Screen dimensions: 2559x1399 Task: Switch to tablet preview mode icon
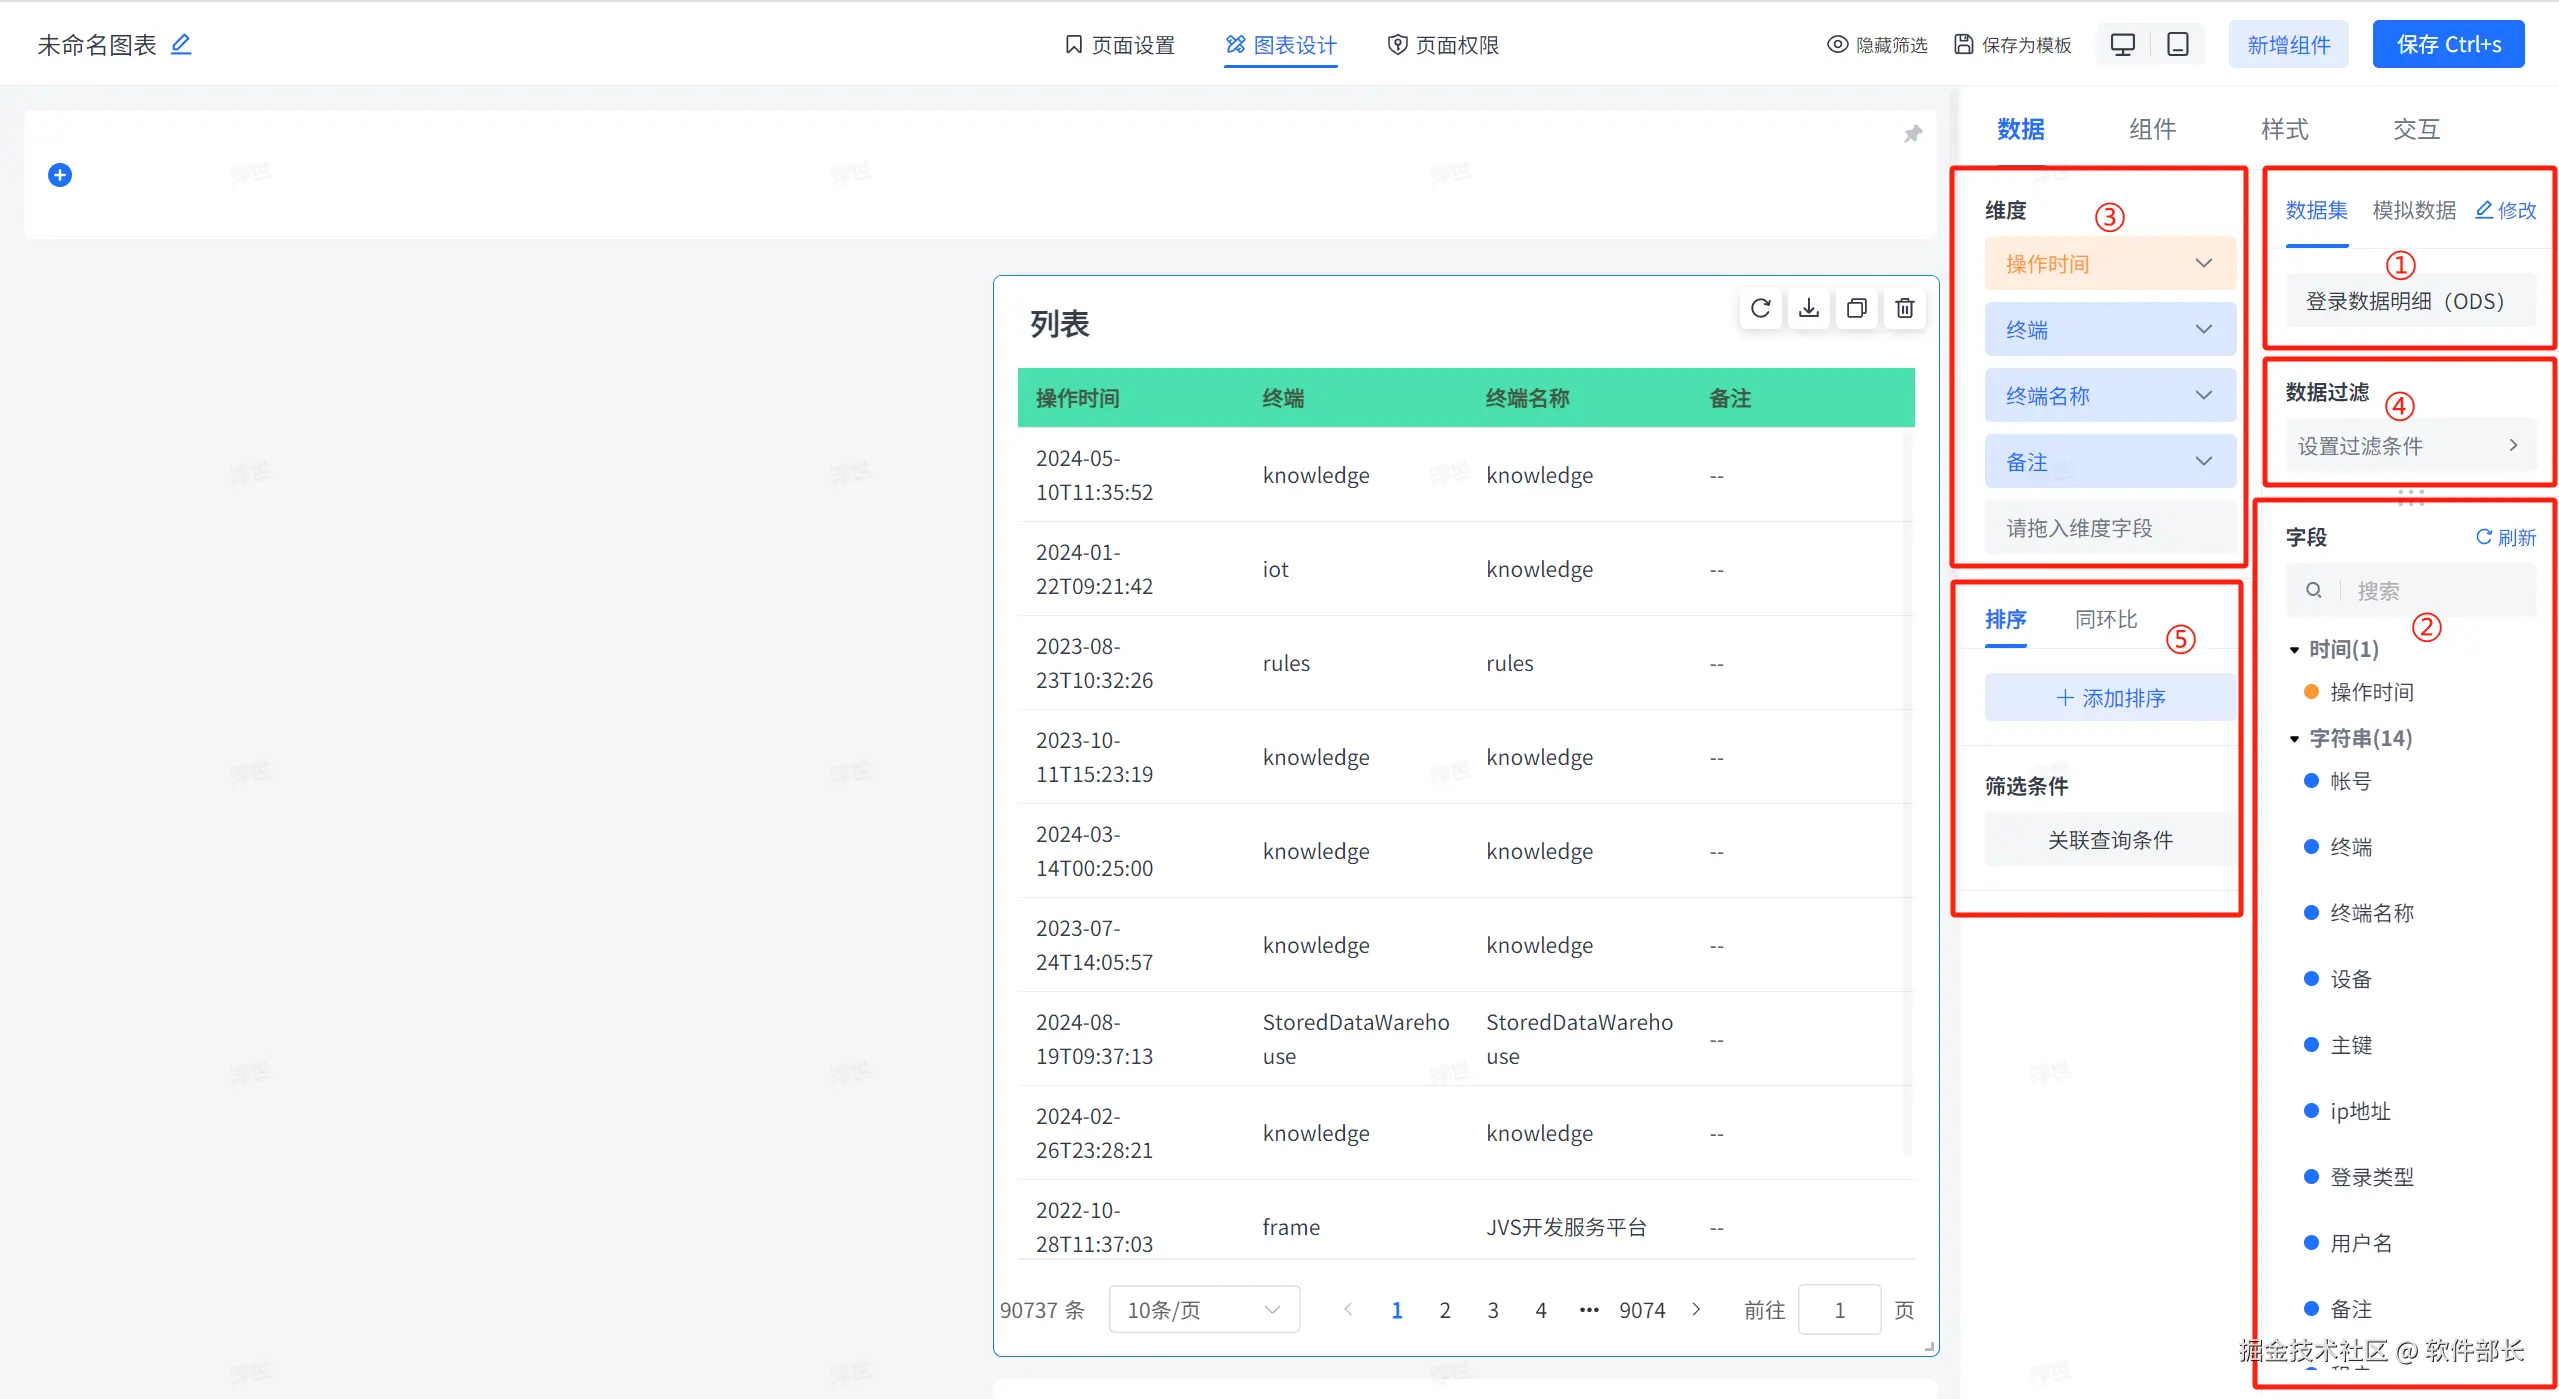point(2178,44)
